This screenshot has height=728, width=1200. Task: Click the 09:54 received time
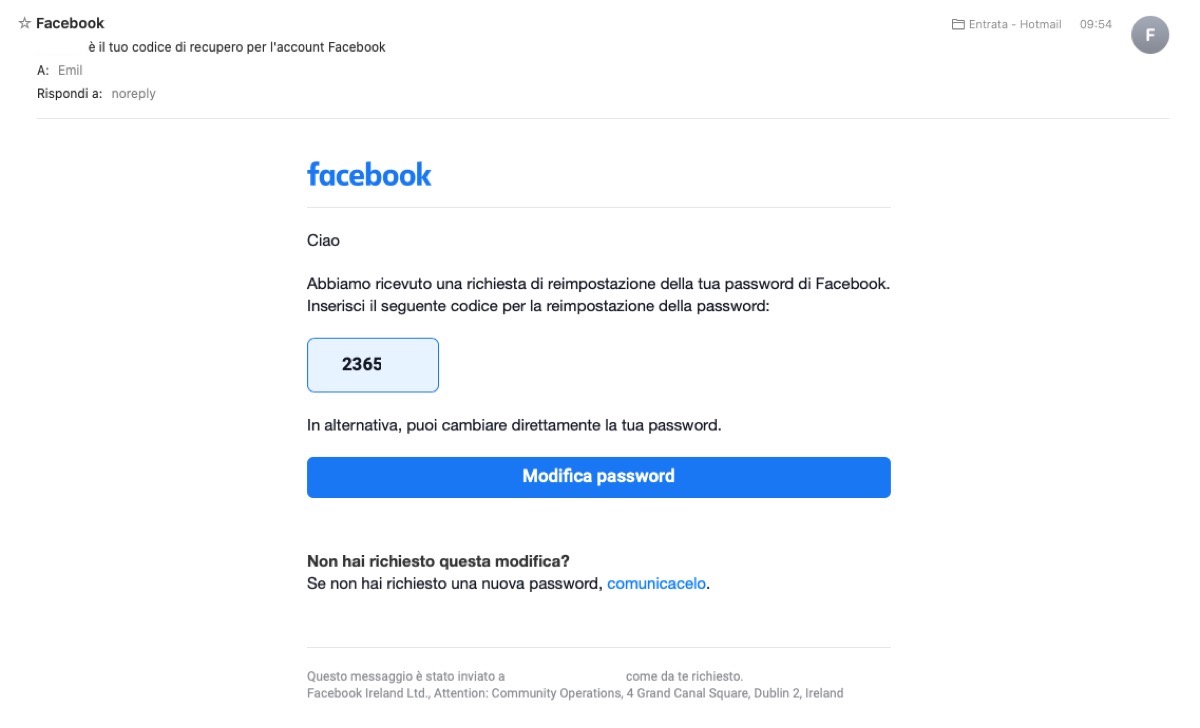pos(1096,24)
